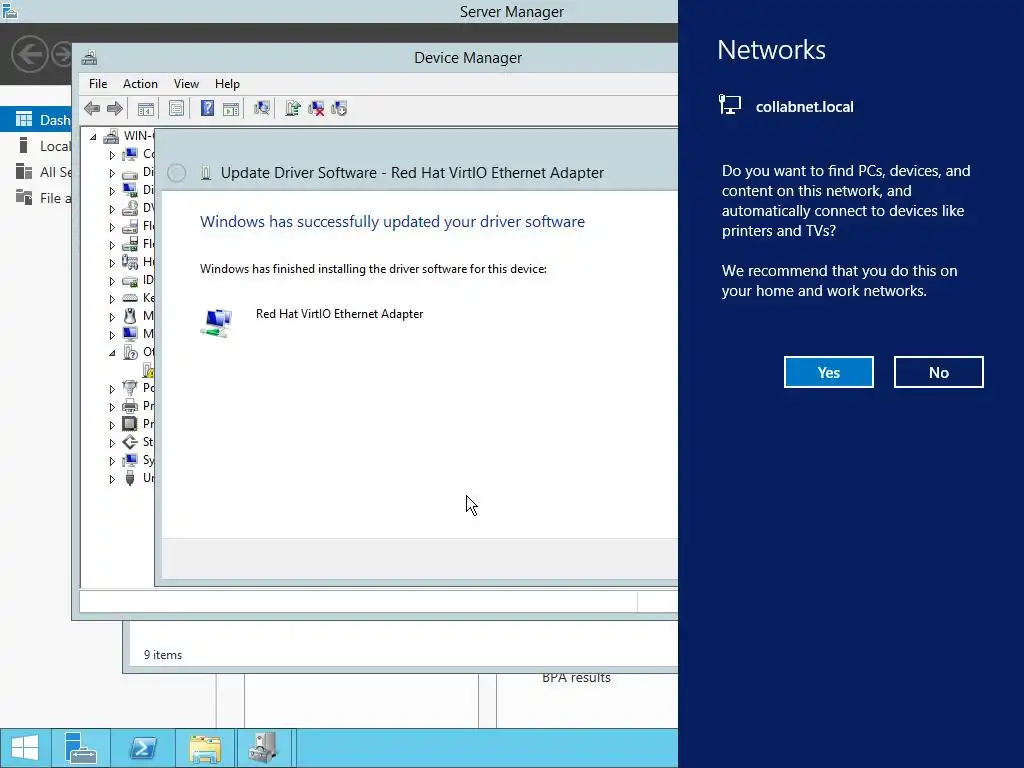Collapse the Other devices category (Ot)
This screenshot has width=1024, height=768.
tap(112, 353)
